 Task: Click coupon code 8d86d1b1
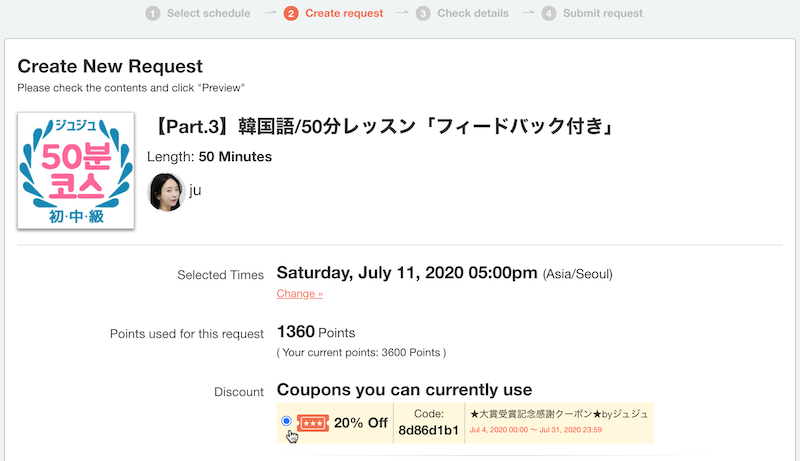(429, 430)
